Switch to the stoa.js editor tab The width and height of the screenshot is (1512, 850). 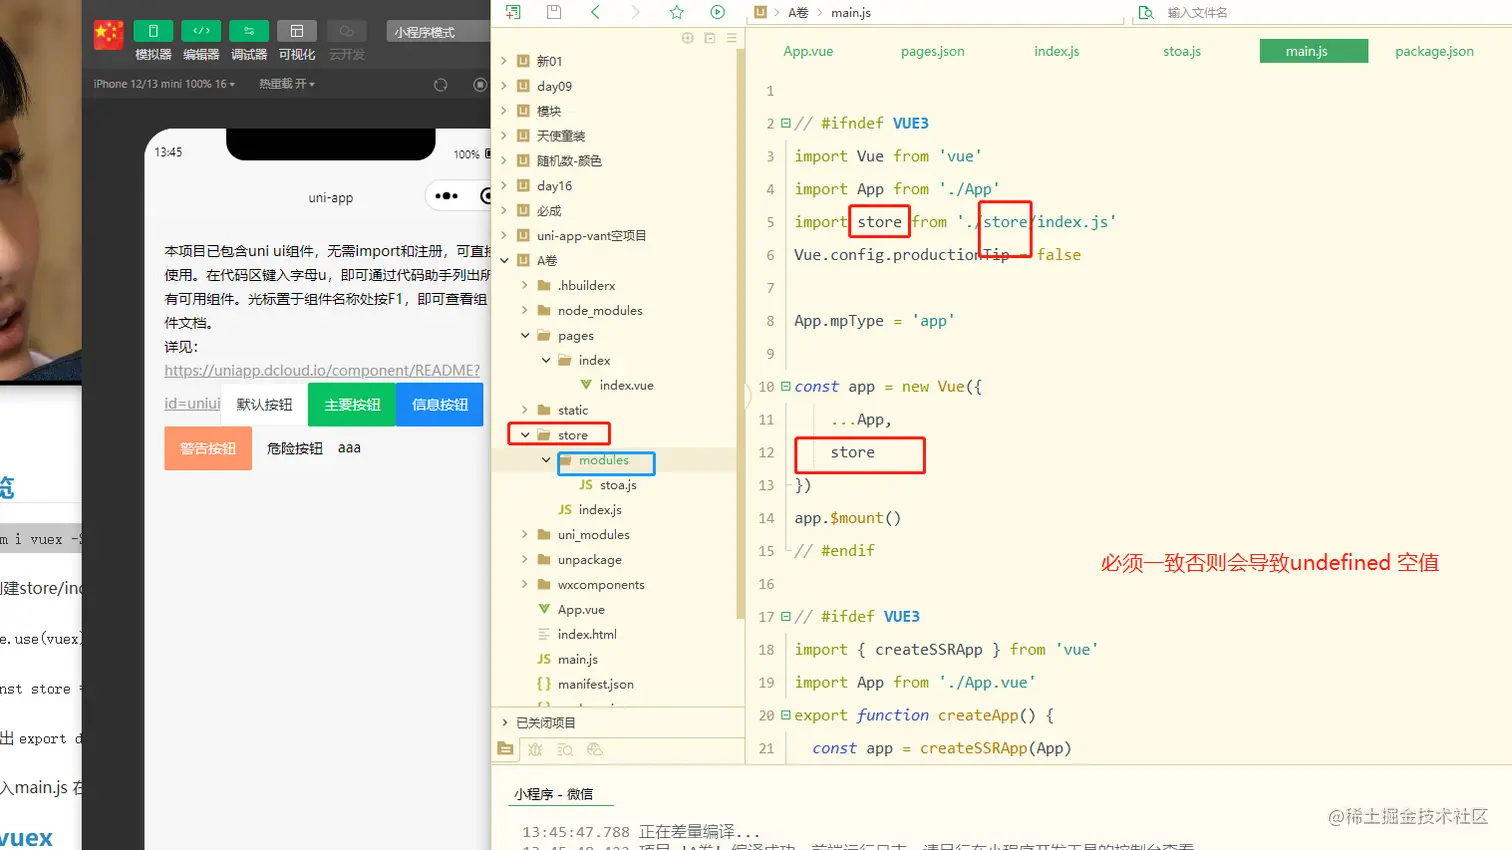coord(1182,51)
